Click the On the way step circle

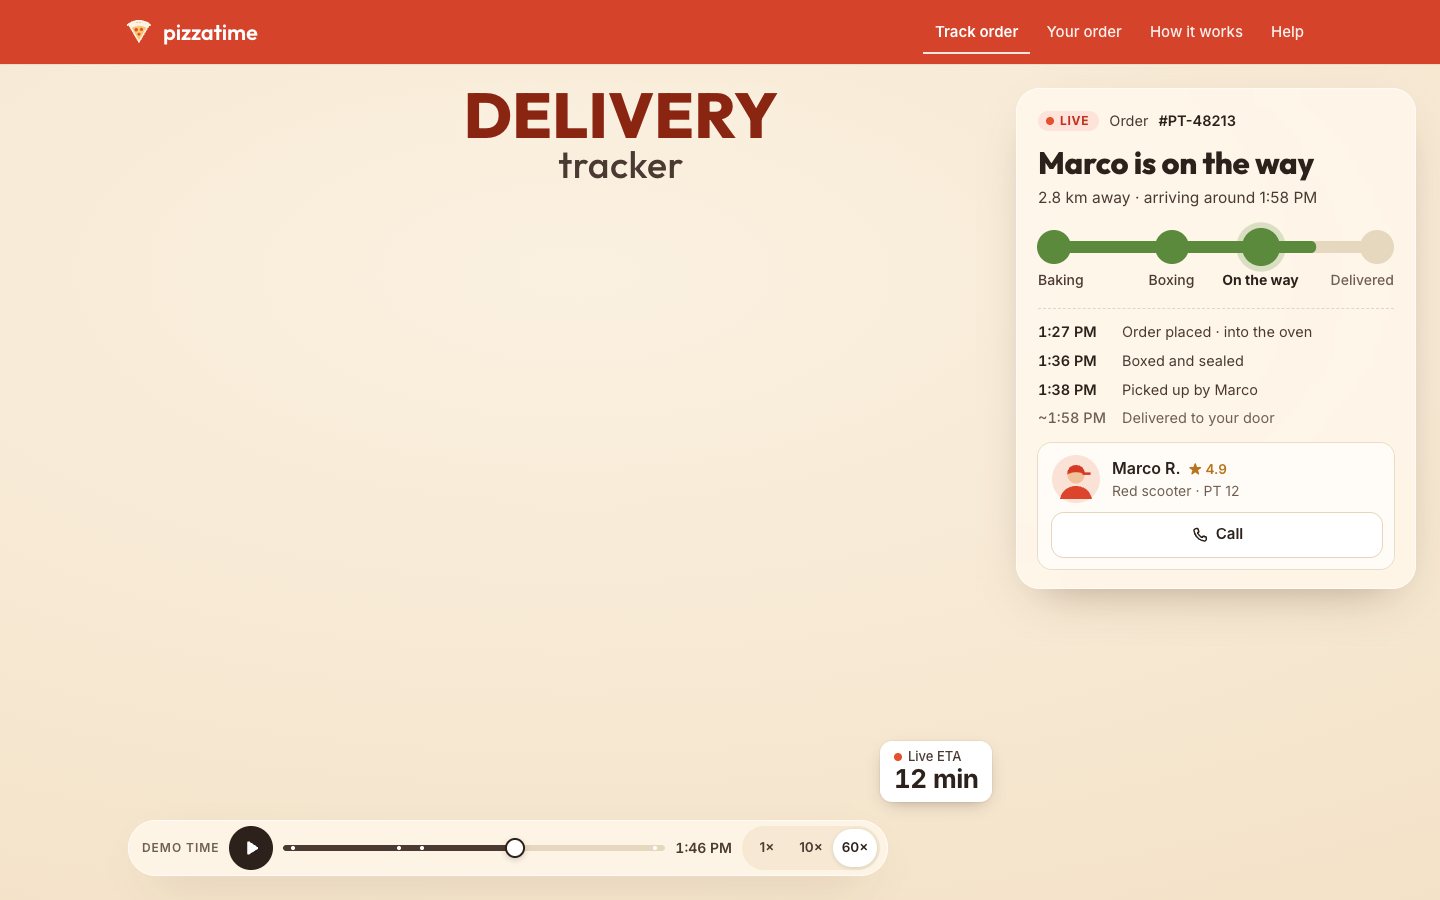pos(1261,247)
